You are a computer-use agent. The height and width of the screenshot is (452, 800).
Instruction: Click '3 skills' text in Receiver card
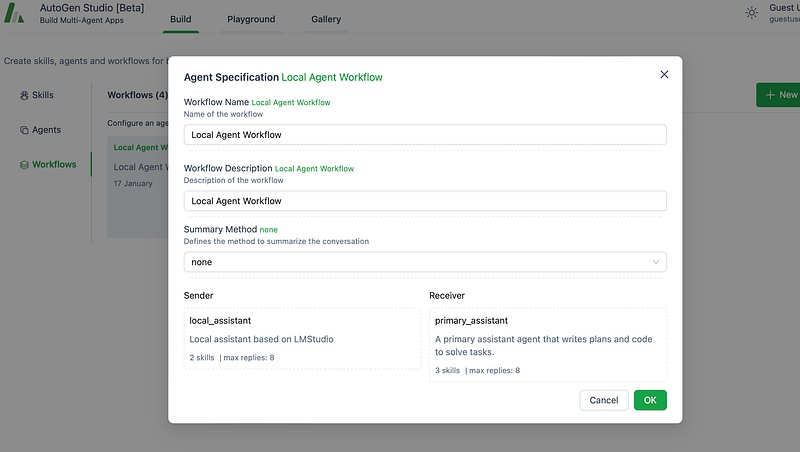pyautogui.click(x=447, y=370)
